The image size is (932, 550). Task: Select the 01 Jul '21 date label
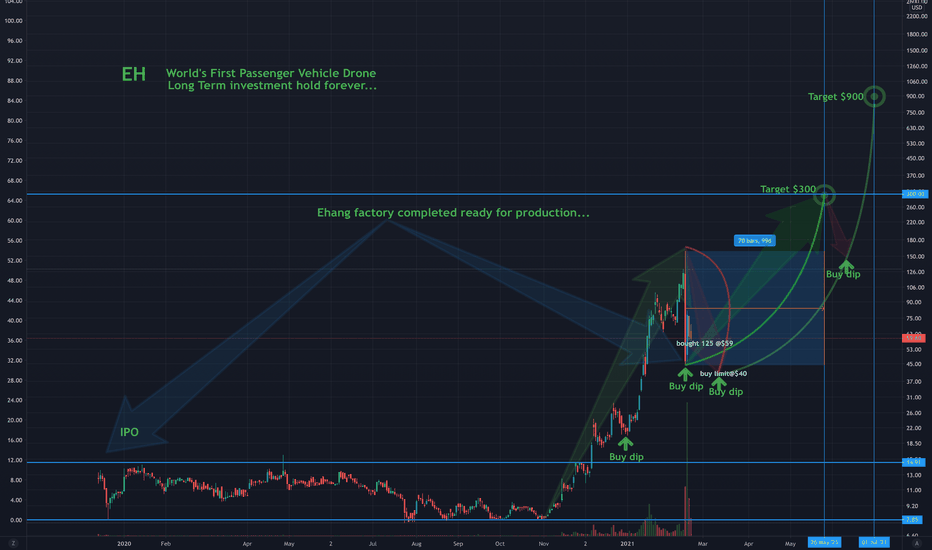point(874,542)
